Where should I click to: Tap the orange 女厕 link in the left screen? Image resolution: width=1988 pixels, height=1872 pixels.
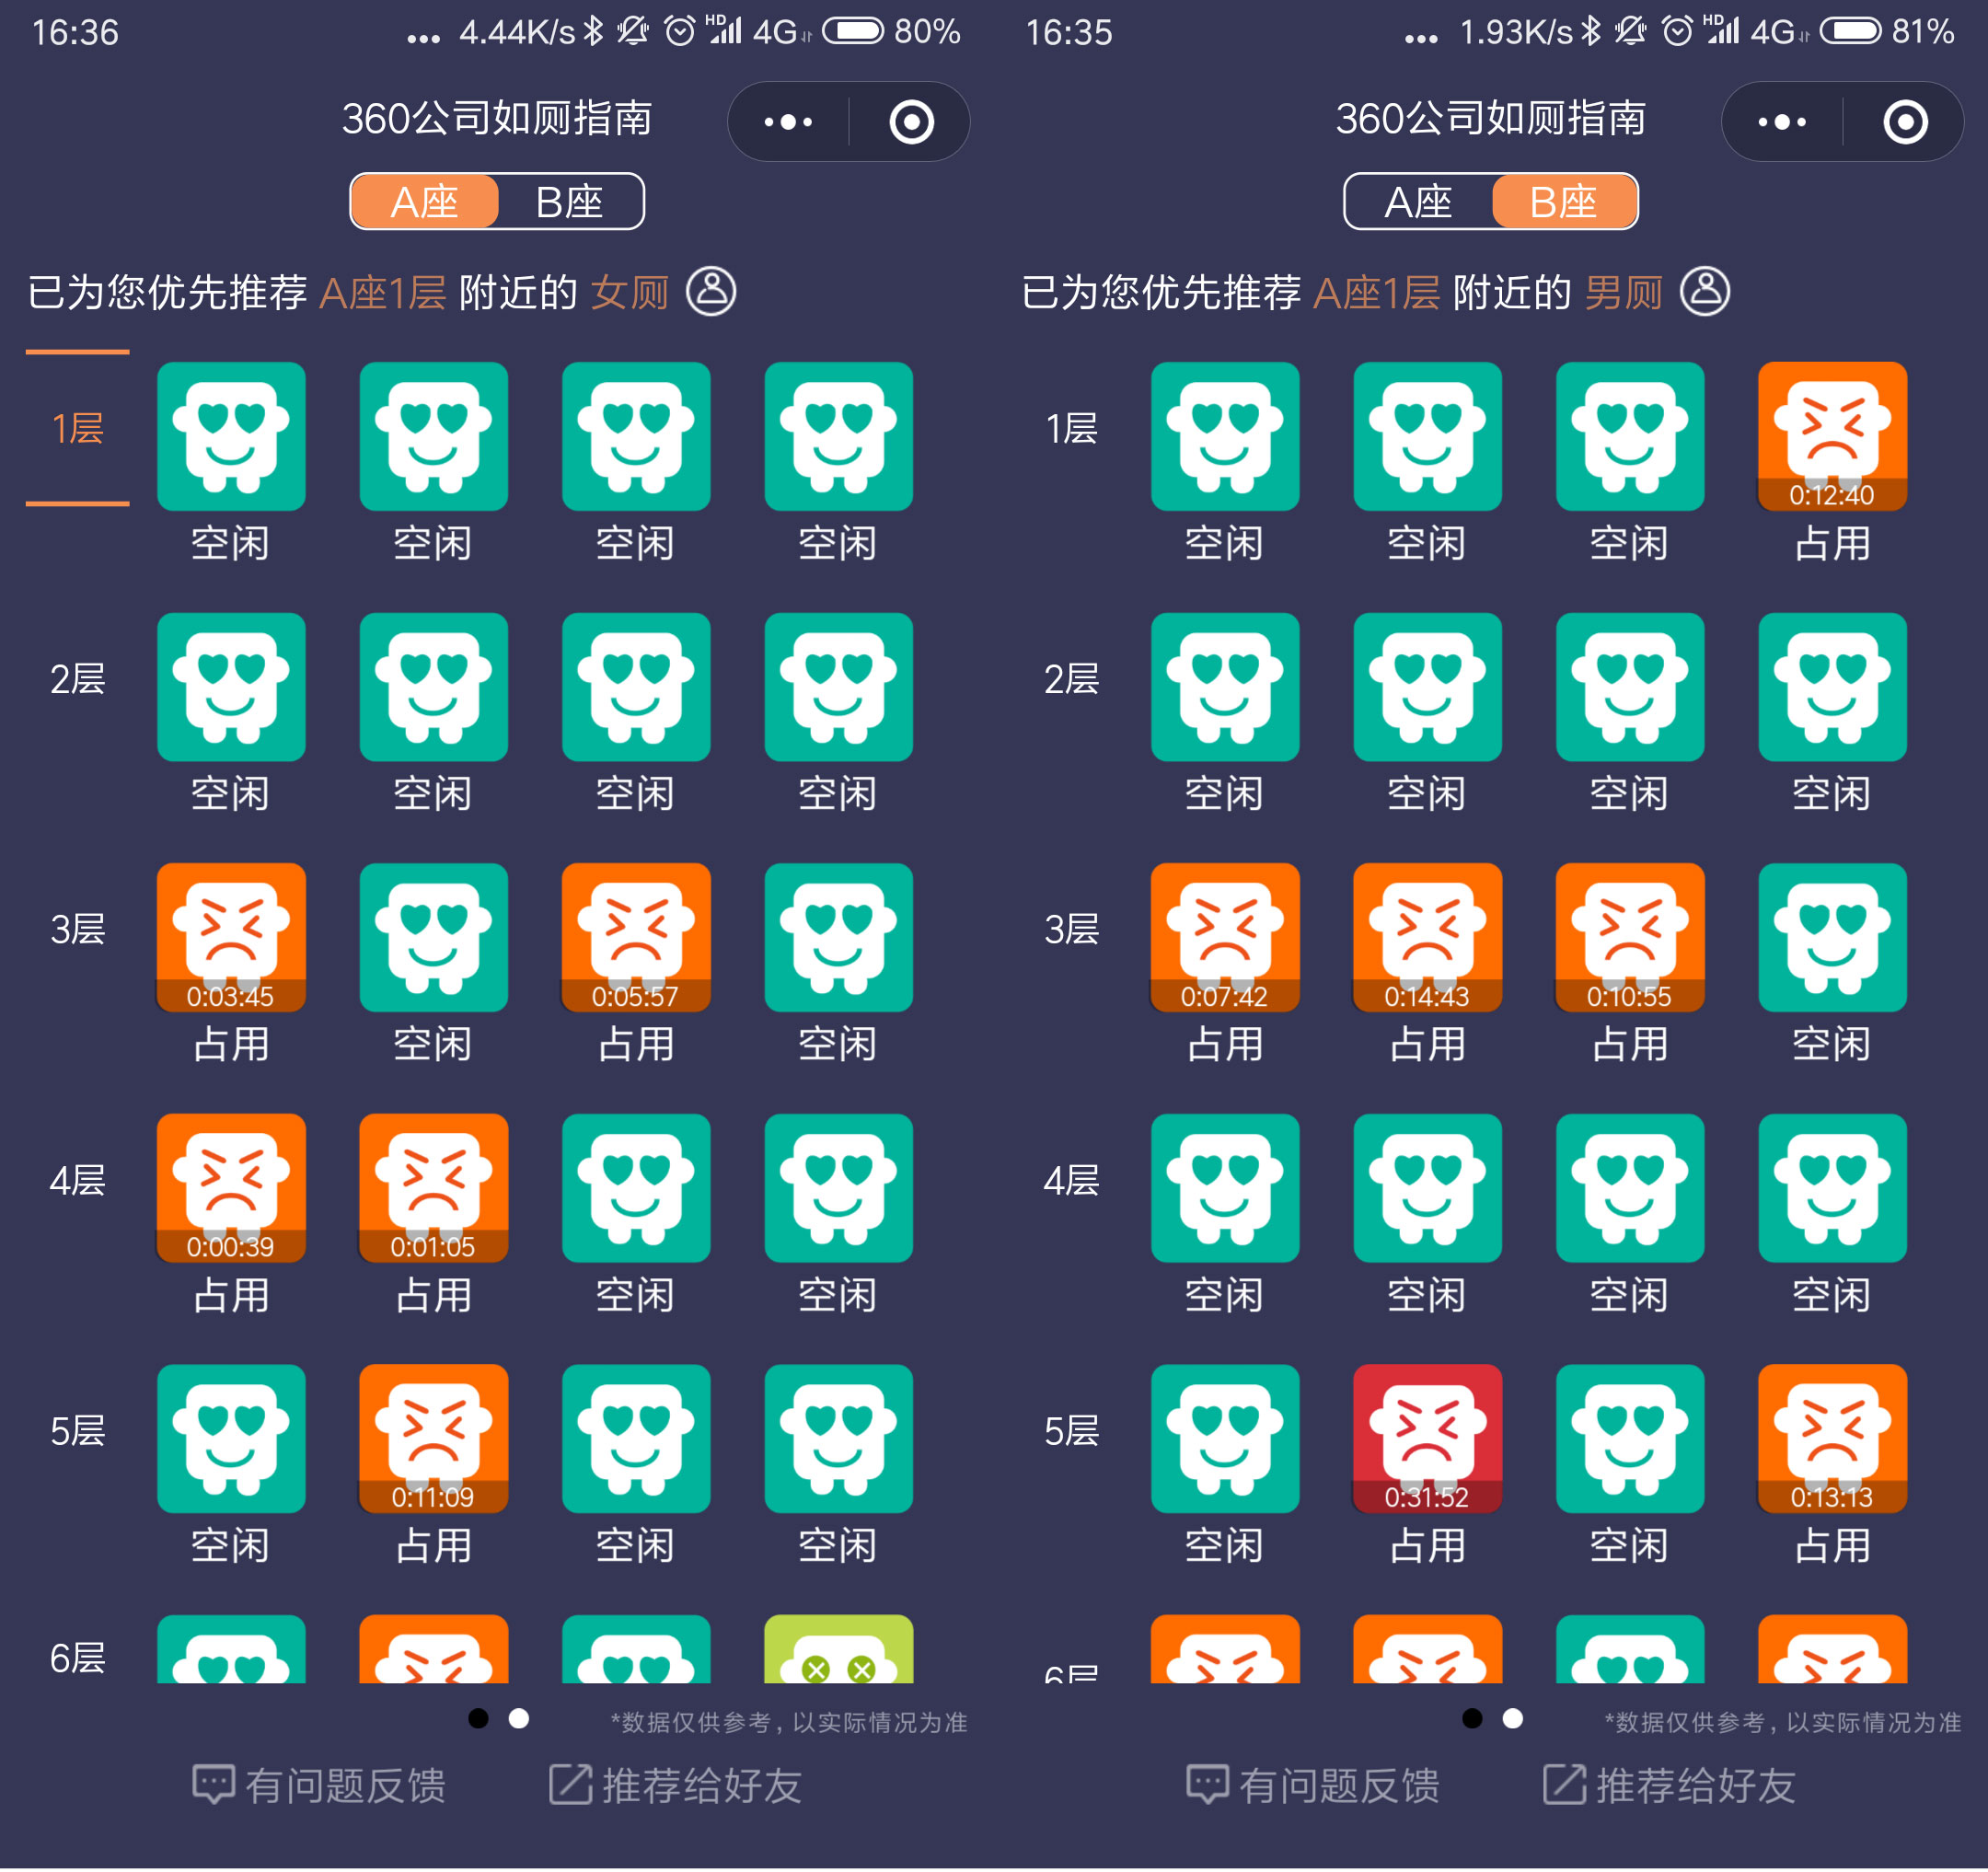629,293
